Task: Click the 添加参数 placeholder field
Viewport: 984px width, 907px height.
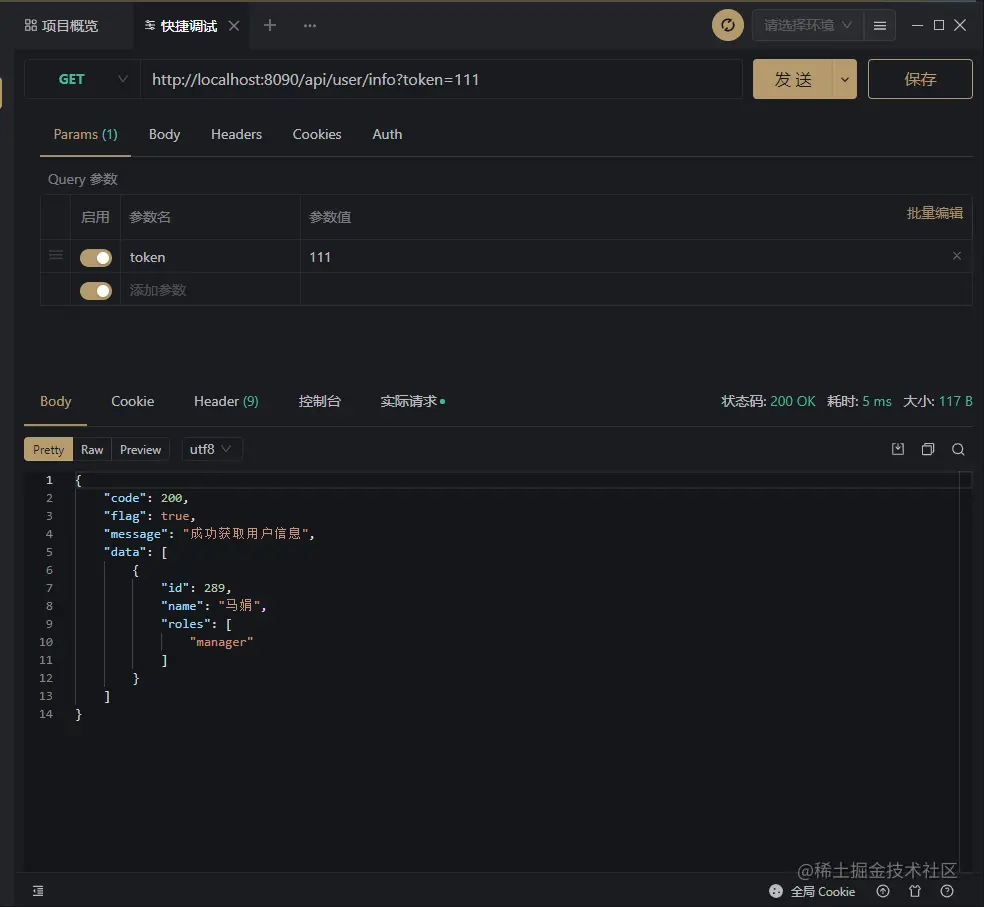Action: 210,290
